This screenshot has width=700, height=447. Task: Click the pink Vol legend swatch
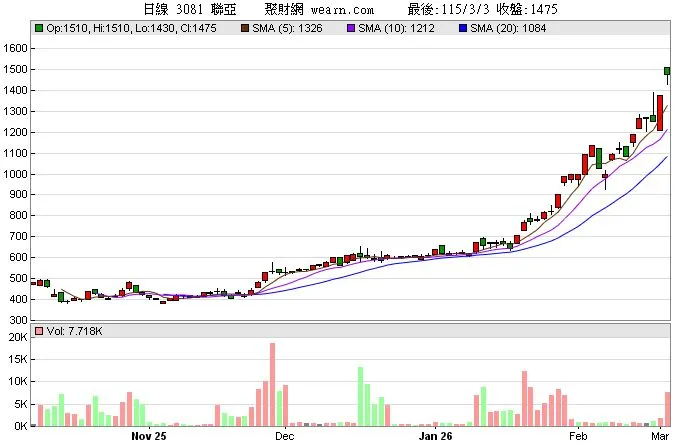click(39, 331)
